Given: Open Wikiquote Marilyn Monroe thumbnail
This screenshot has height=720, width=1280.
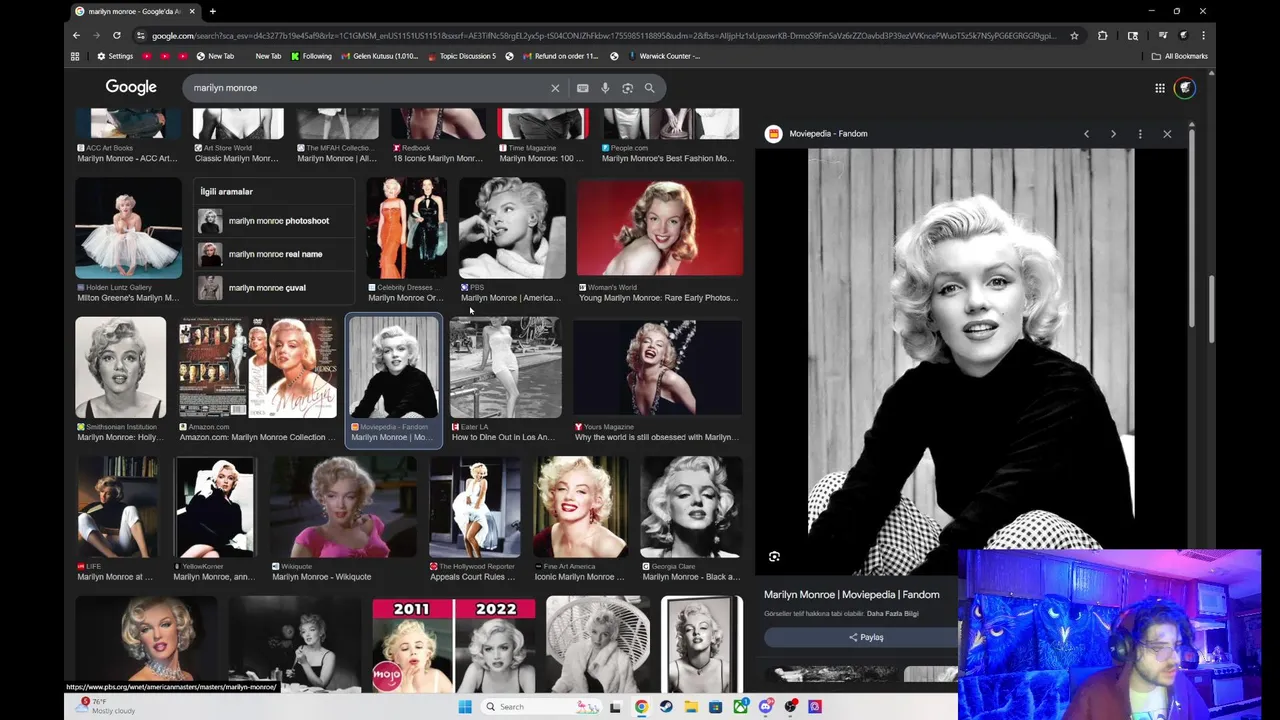Looking at the screenshot, I should (x=343, y=507).
